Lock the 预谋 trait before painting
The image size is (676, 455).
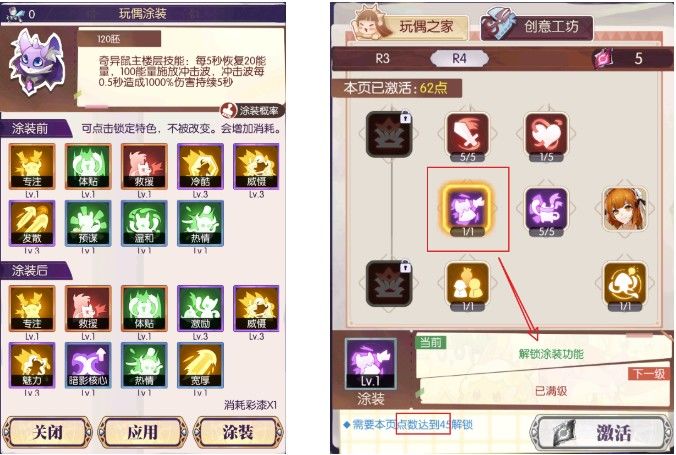click(x=88, y=223)
